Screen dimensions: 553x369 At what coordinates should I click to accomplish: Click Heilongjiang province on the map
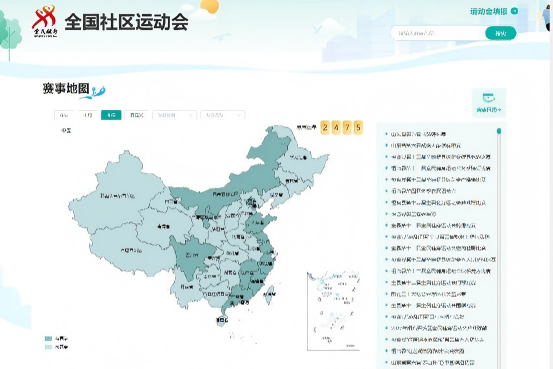pos(299,158)
